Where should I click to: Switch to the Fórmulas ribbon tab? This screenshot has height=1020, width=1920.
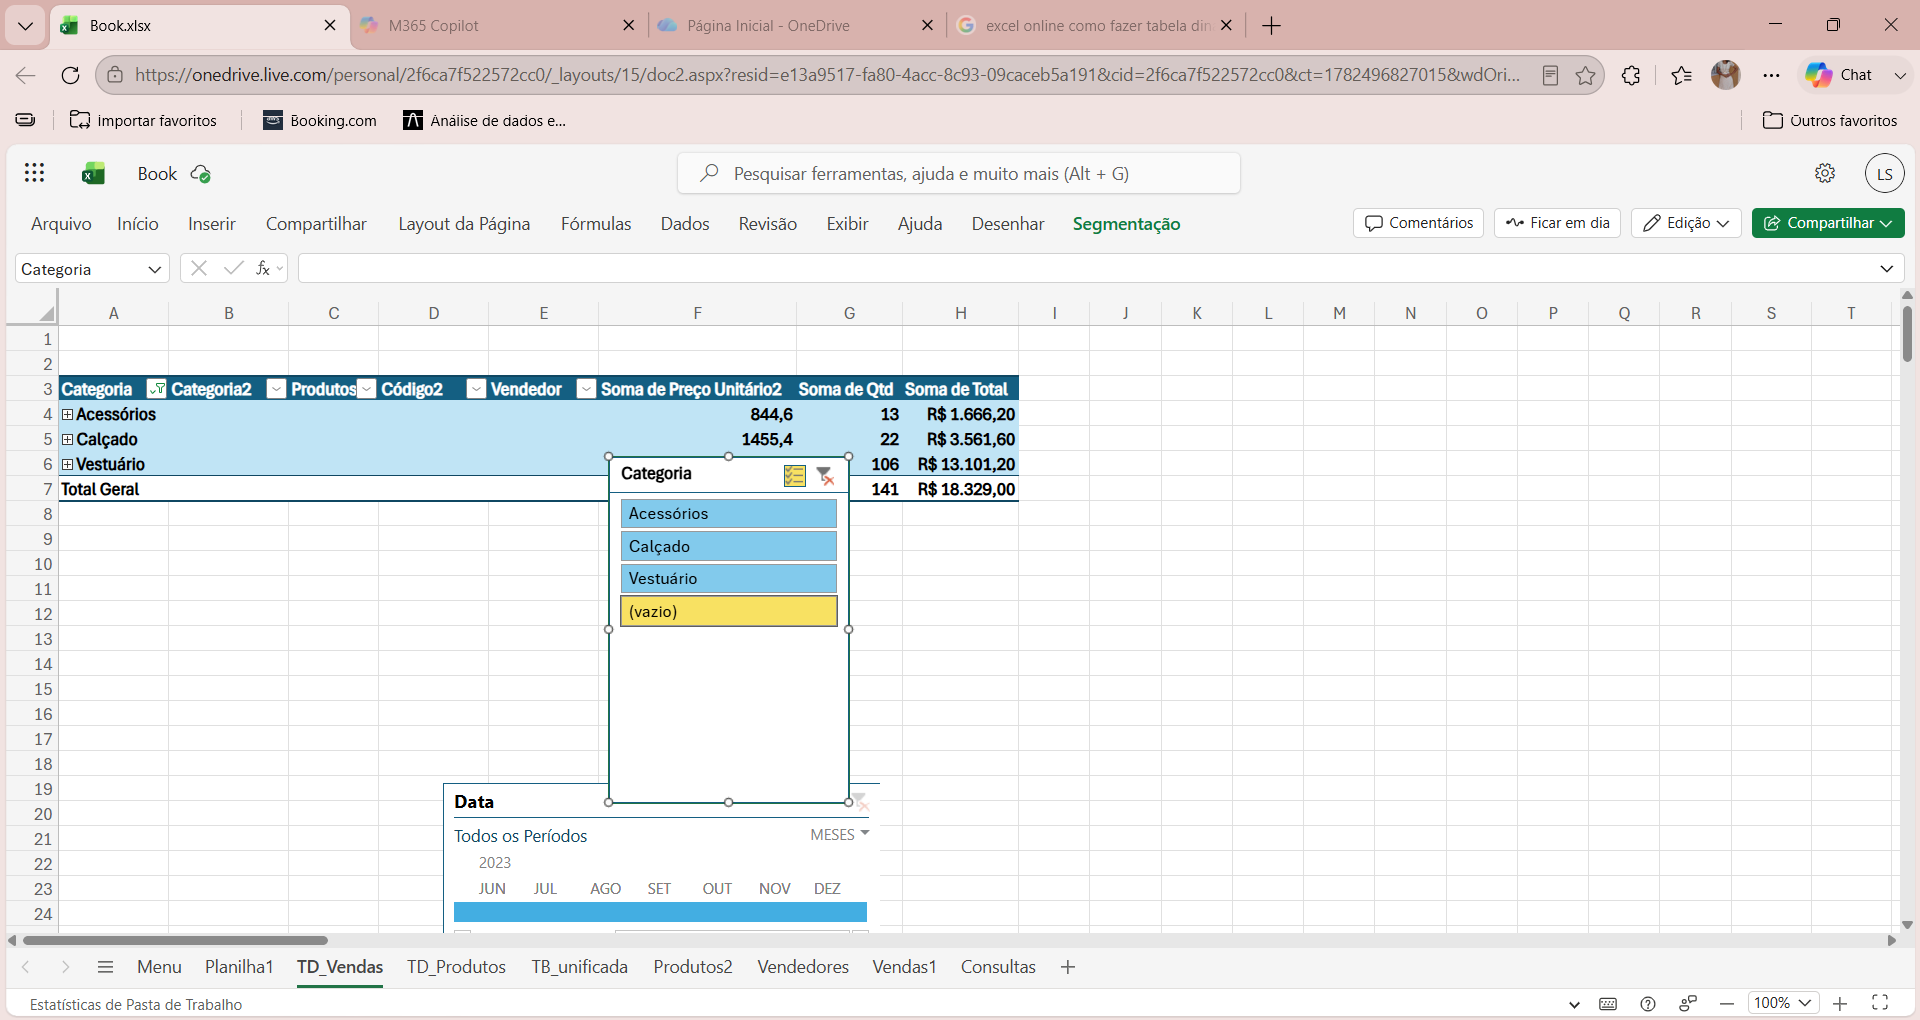click(596, 224)
